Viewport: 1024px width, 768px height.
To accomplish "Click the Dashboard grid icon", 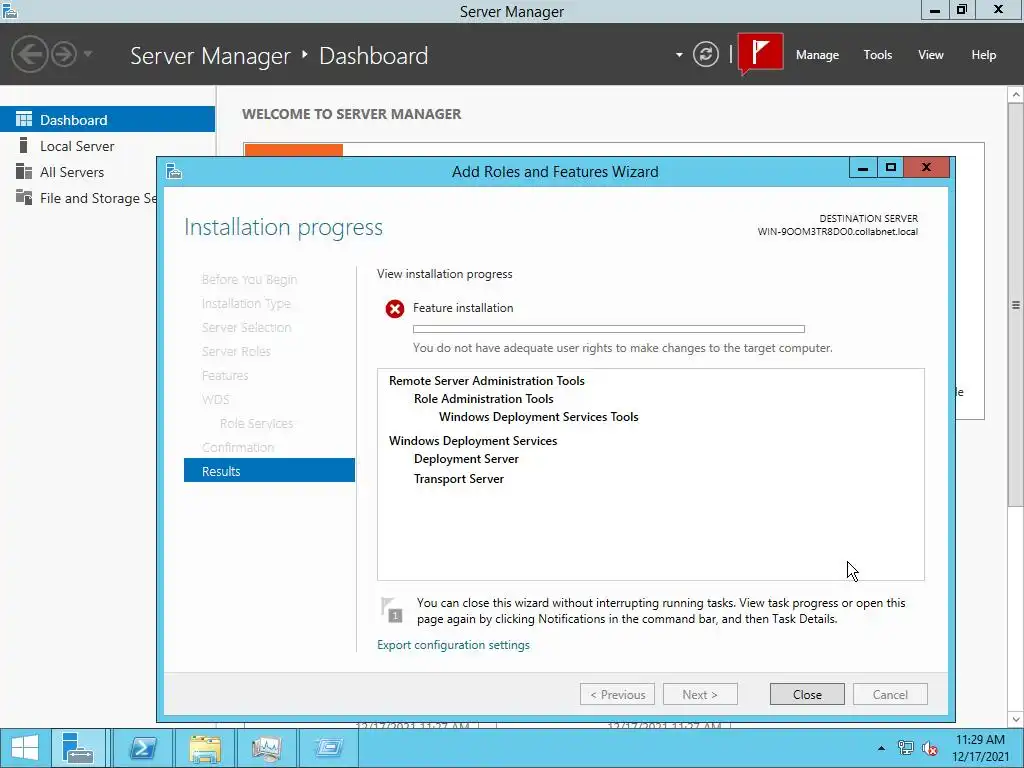I will (x=24, y=119).
